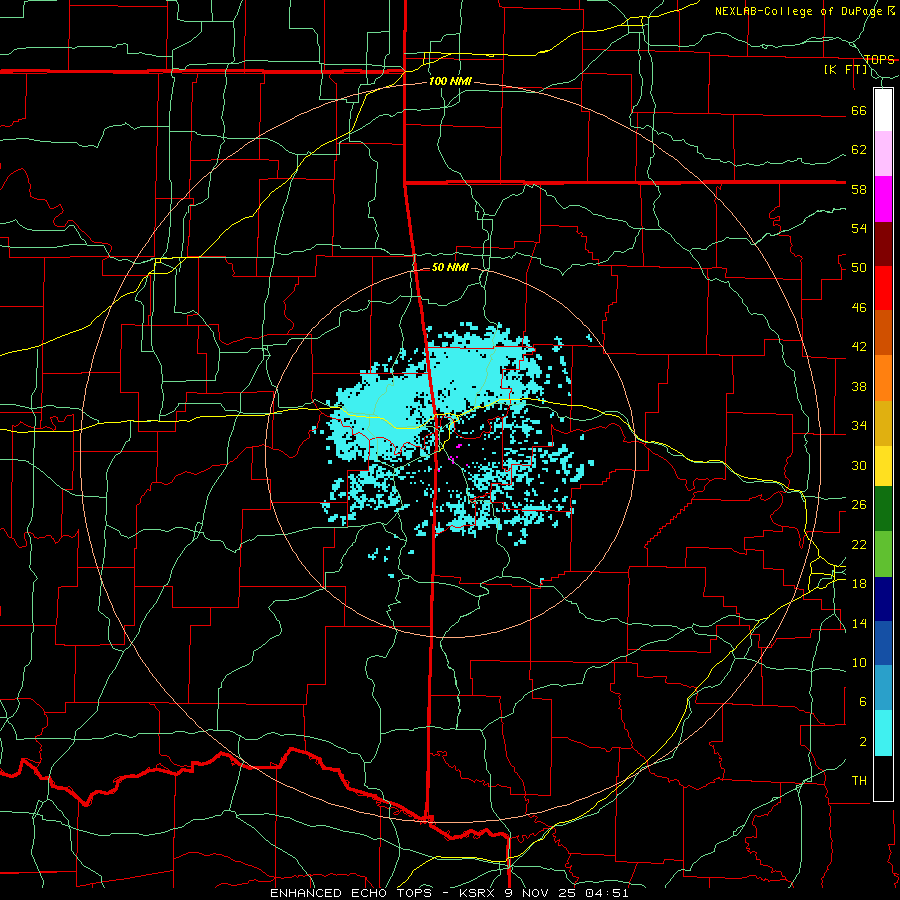Viewport: 900px width, 900px height.
Task: Click the 'TH' threshold label
Action: [x=859, y=781]
